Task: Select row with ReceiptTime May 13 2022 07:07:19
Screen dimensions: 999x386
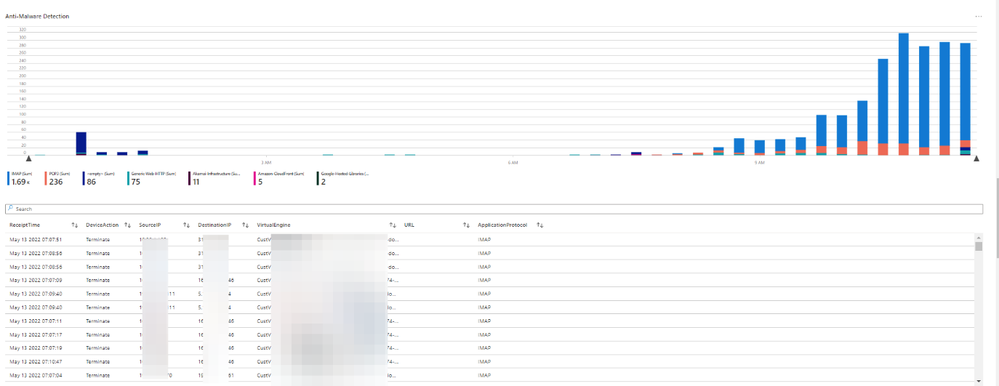Action: click(490, 348)
